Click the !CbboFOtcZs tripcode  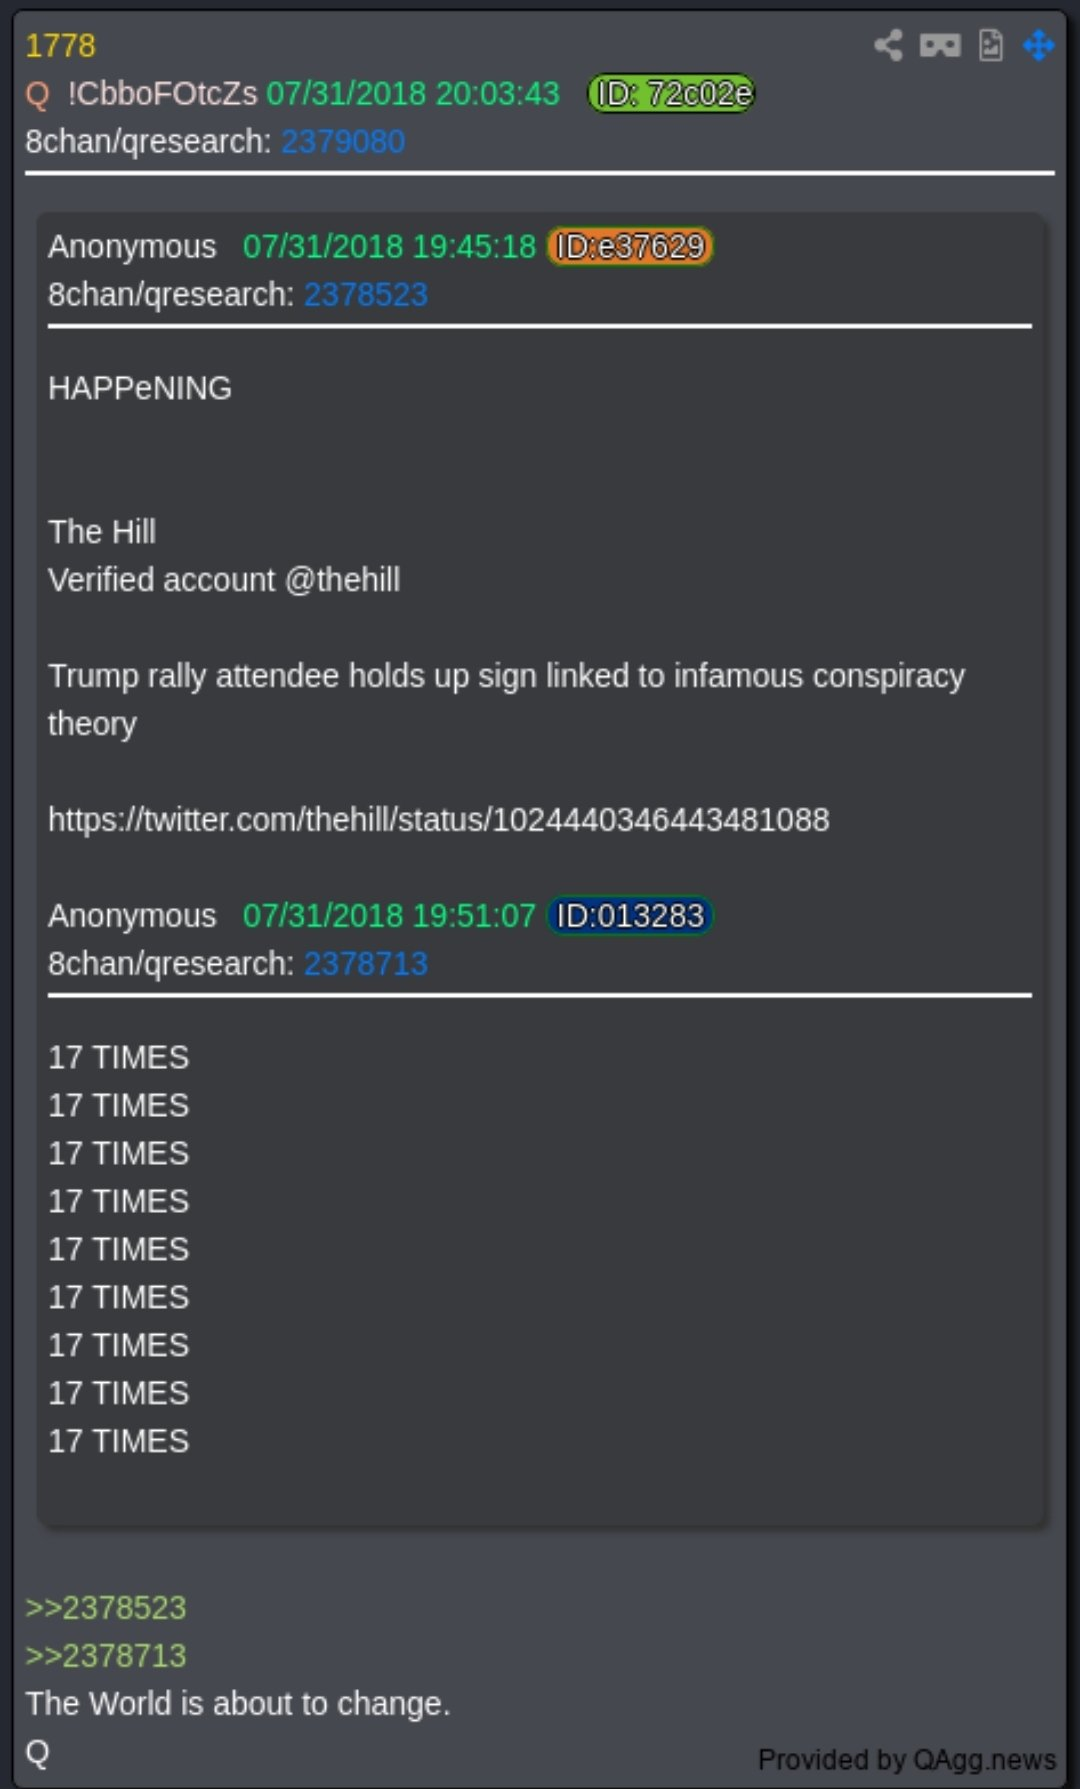pyautogui.click(x=162, y=94)
